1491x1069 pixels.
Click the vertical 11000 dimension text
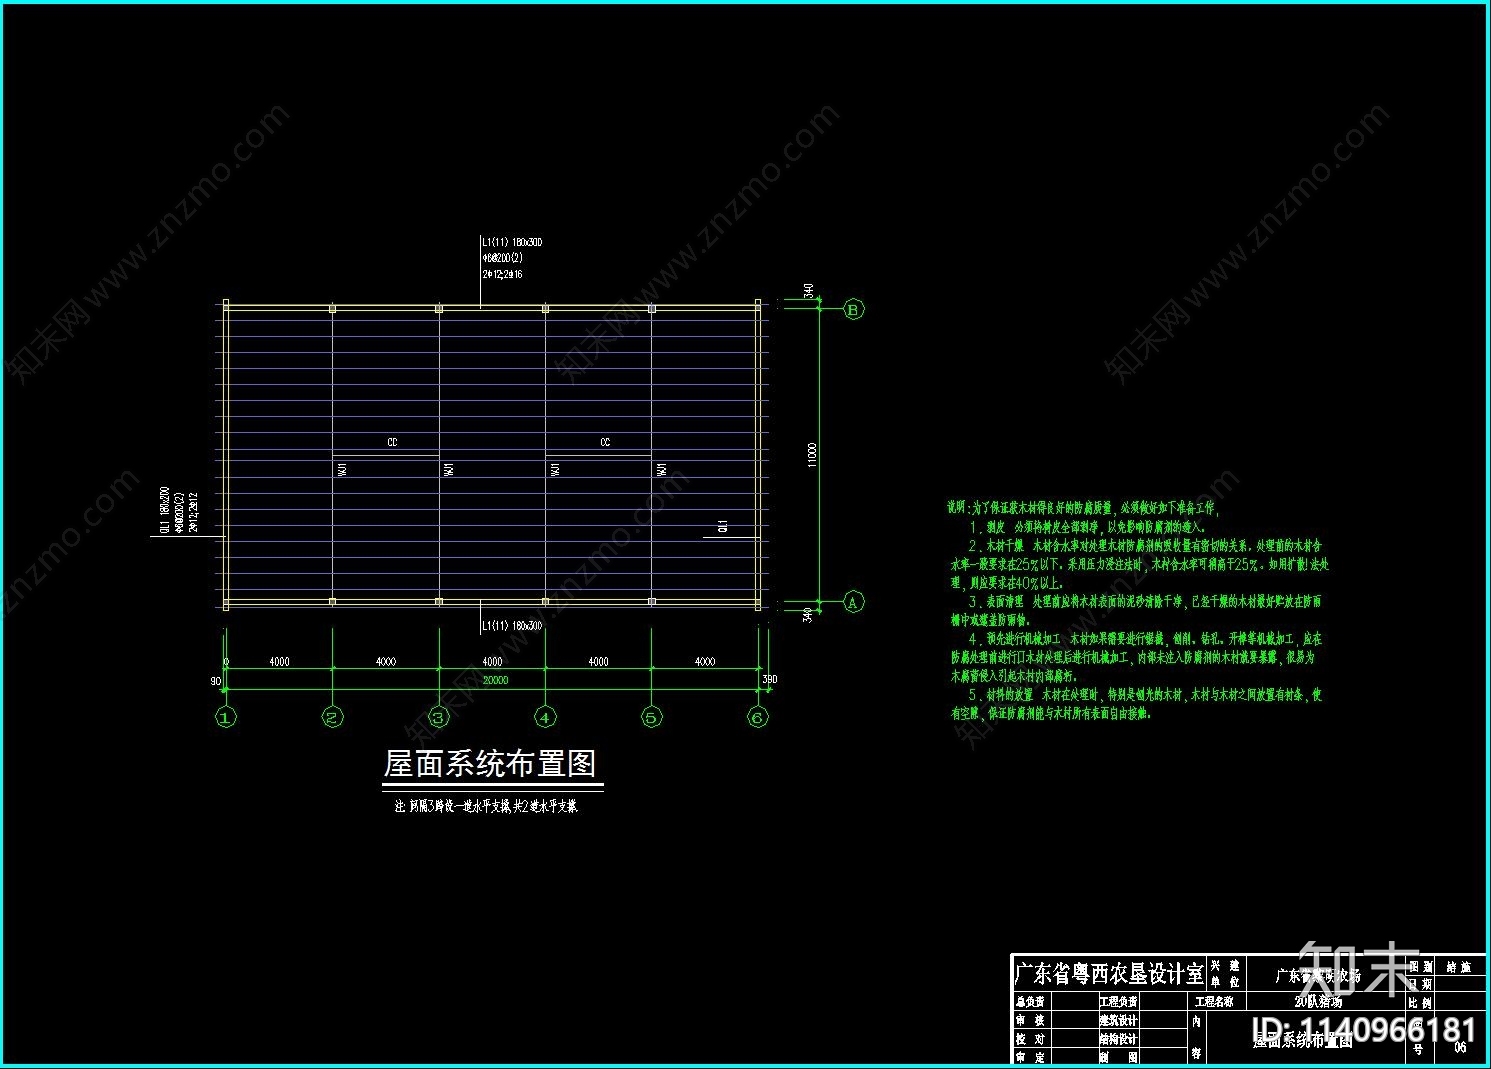(x=812, y=454)
